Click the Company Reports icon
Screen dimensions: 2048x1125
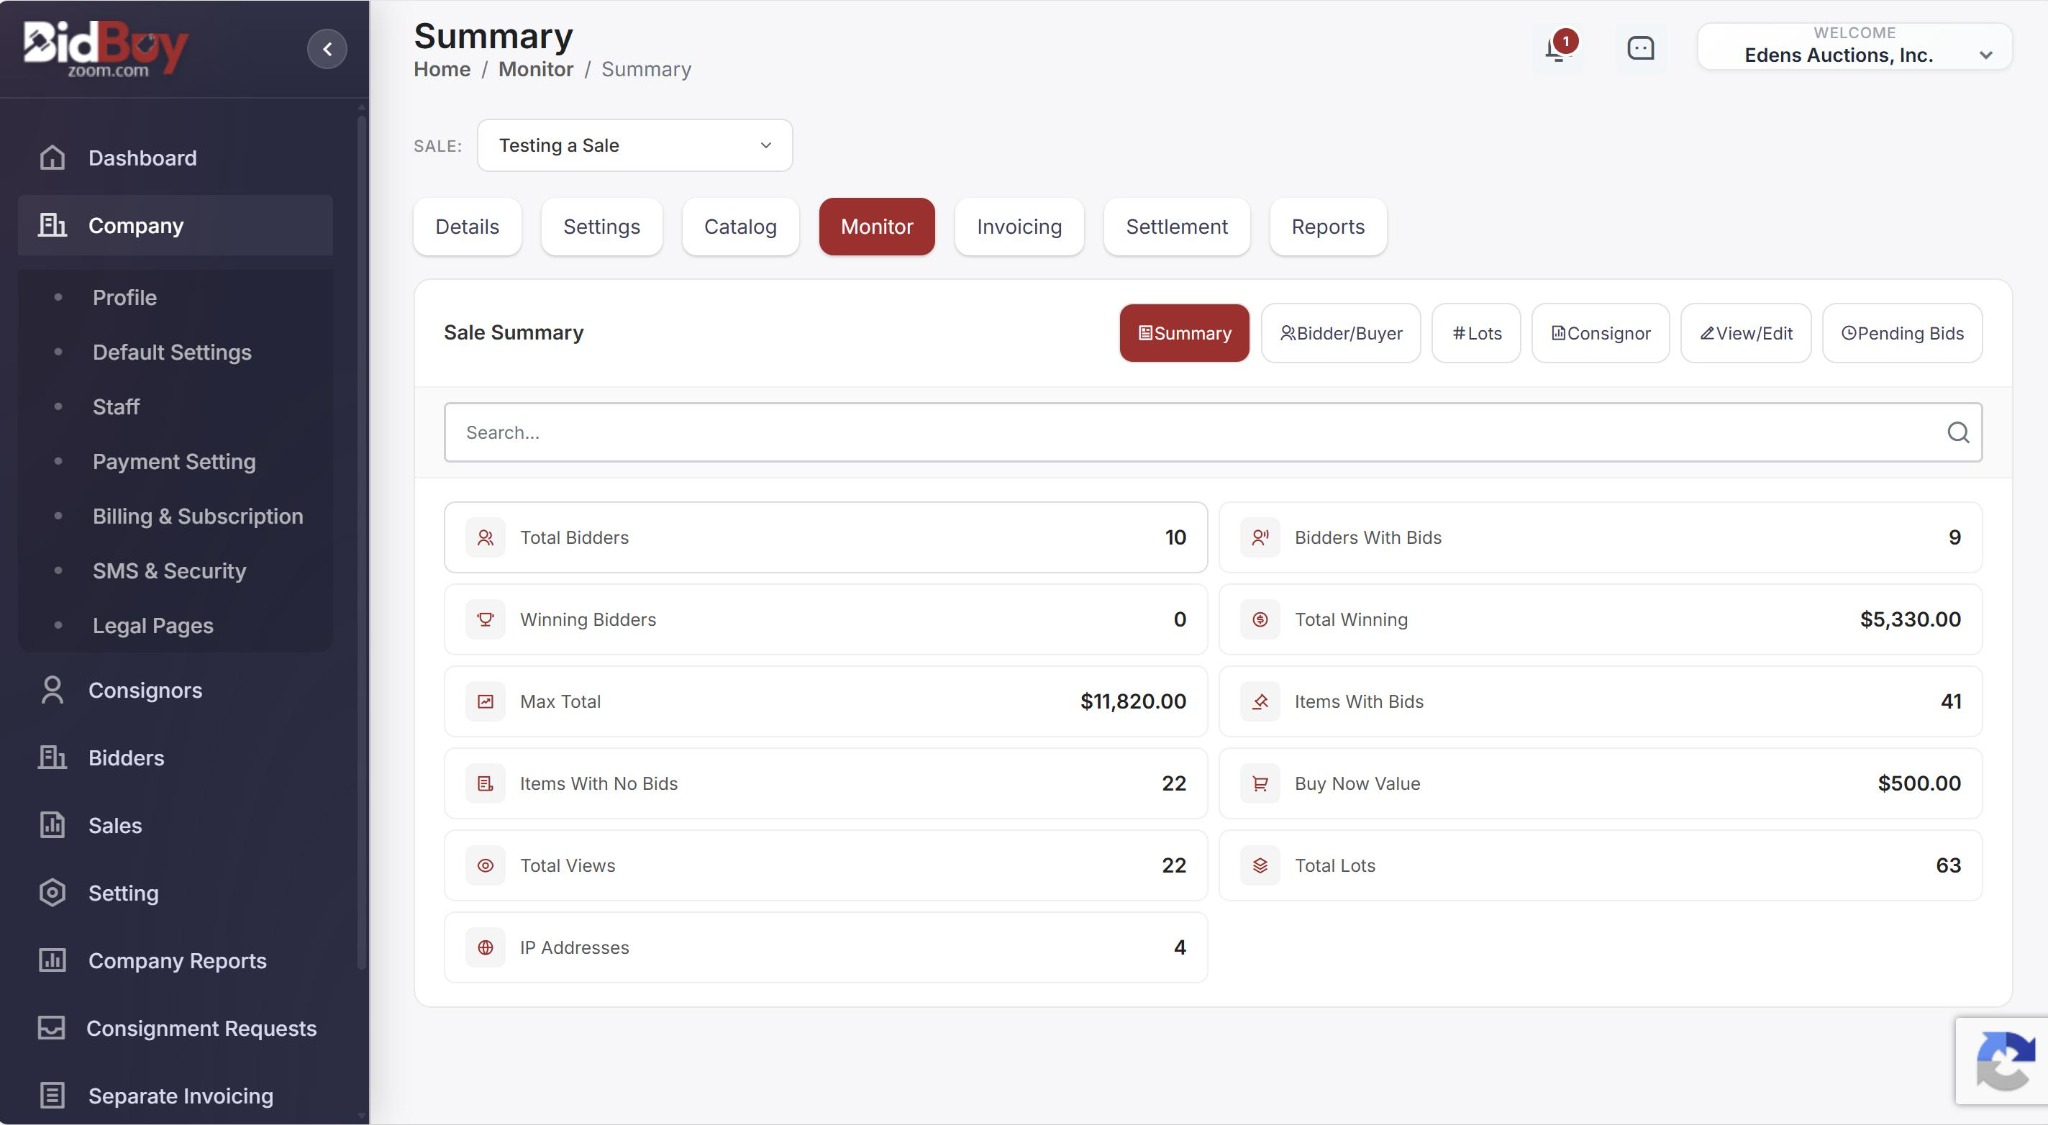pos(52,960)
